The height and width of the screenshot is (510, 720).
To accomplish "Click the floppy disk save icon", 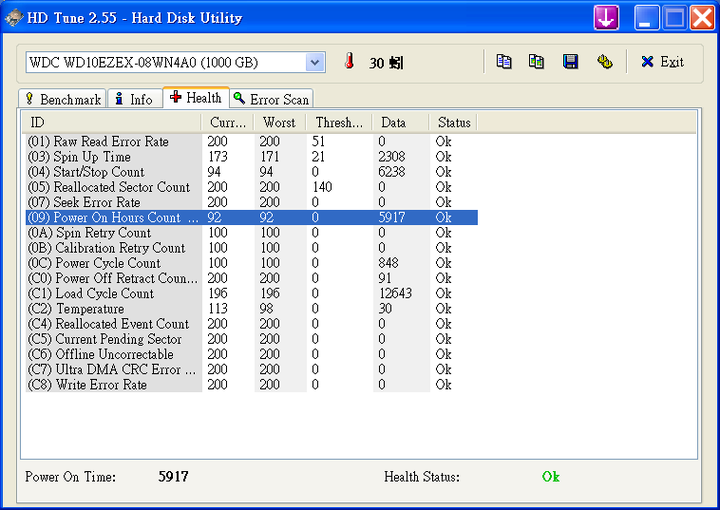I will [570, 62].
